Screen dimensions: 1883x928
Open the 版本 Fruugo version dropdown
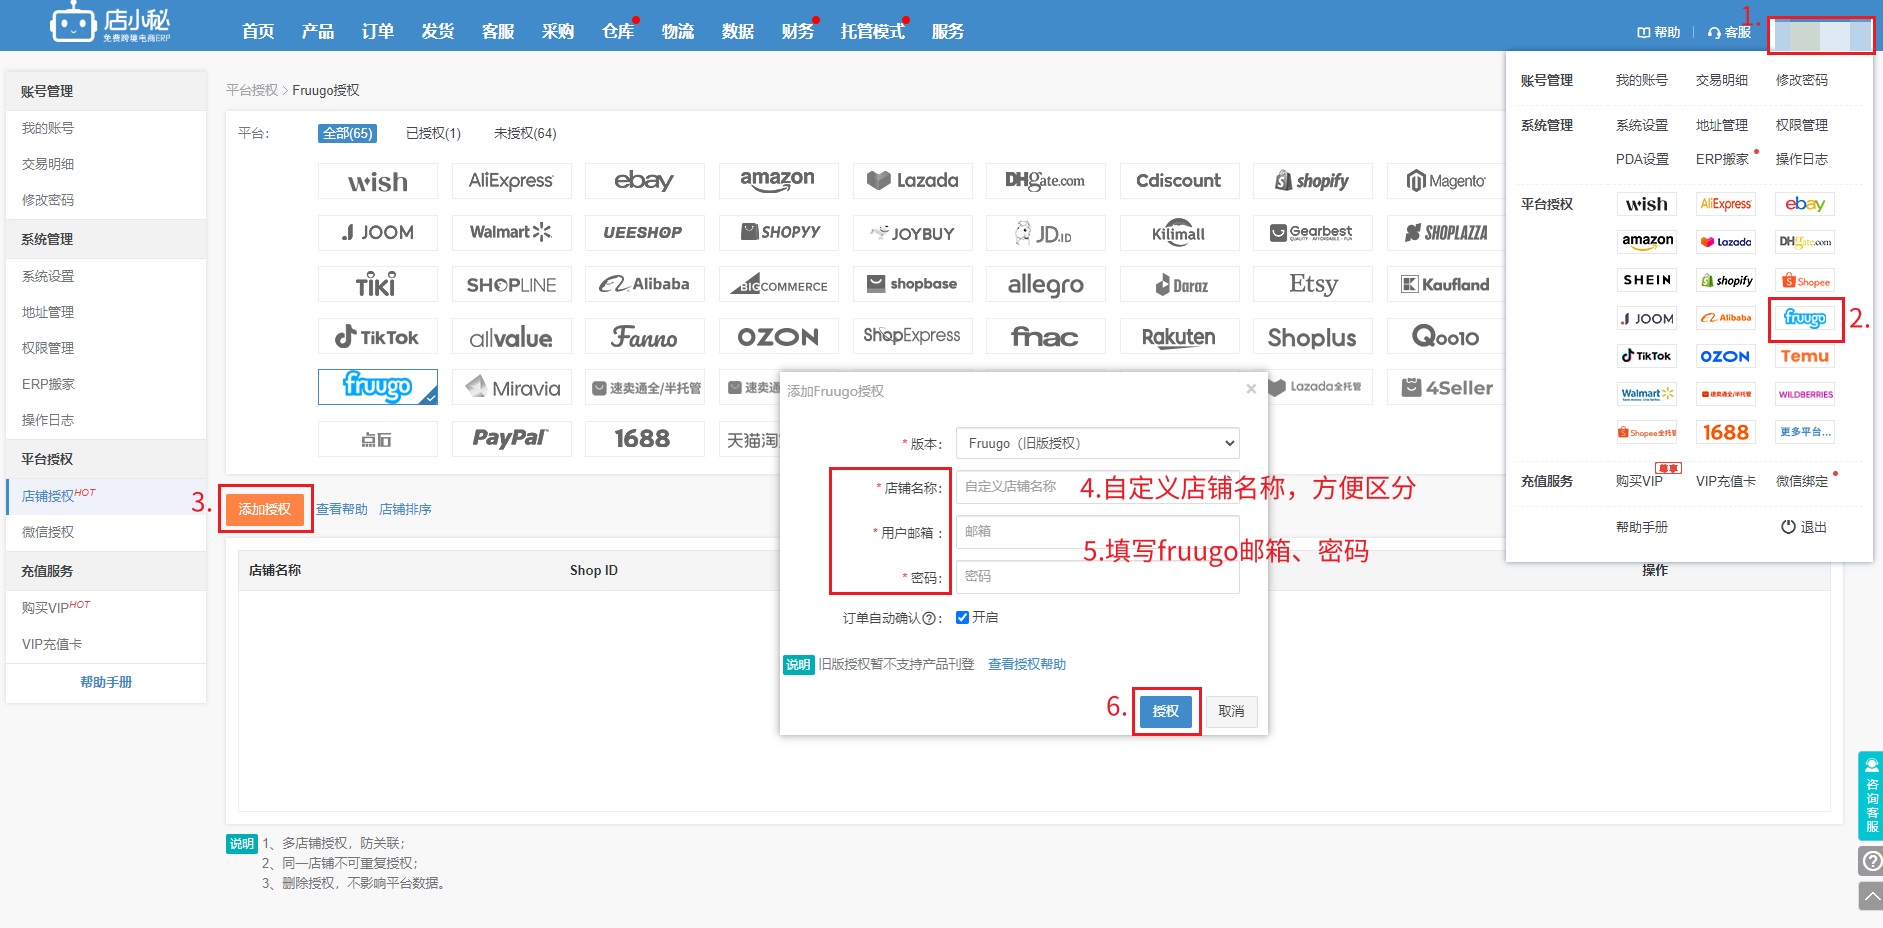tap(1098, 443)
